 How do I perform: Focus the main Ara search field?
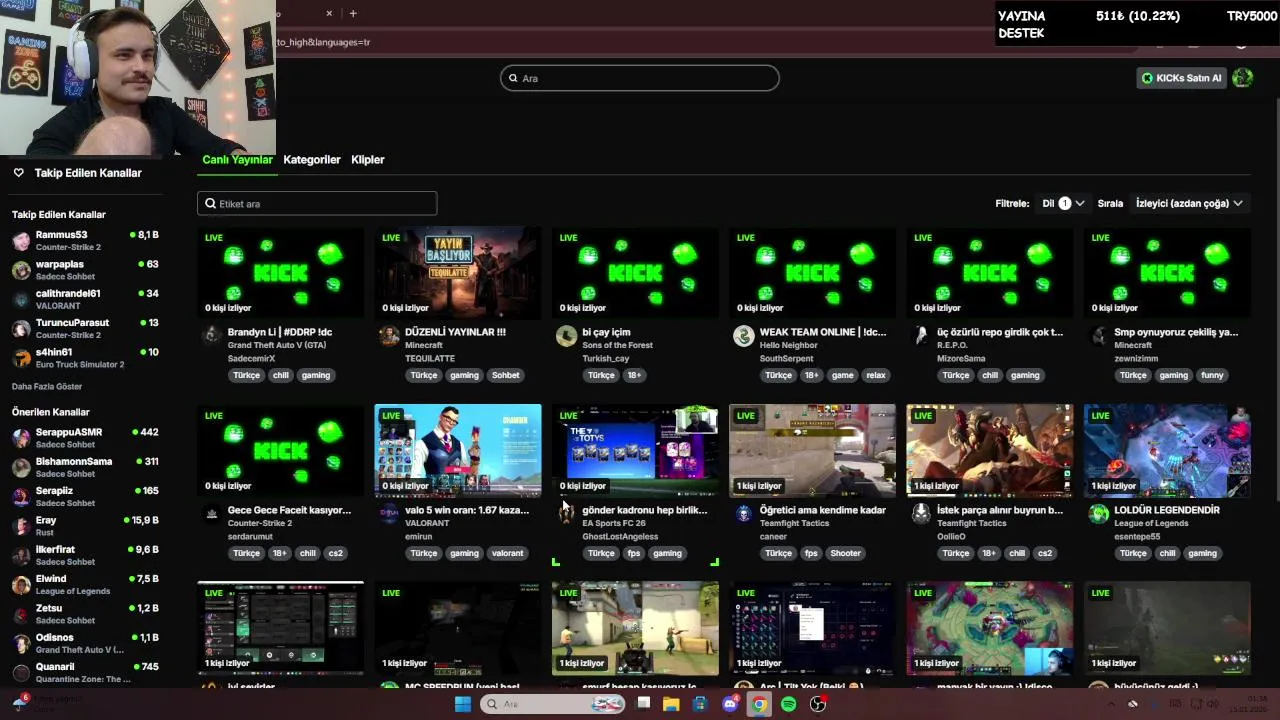coord(640,78)
